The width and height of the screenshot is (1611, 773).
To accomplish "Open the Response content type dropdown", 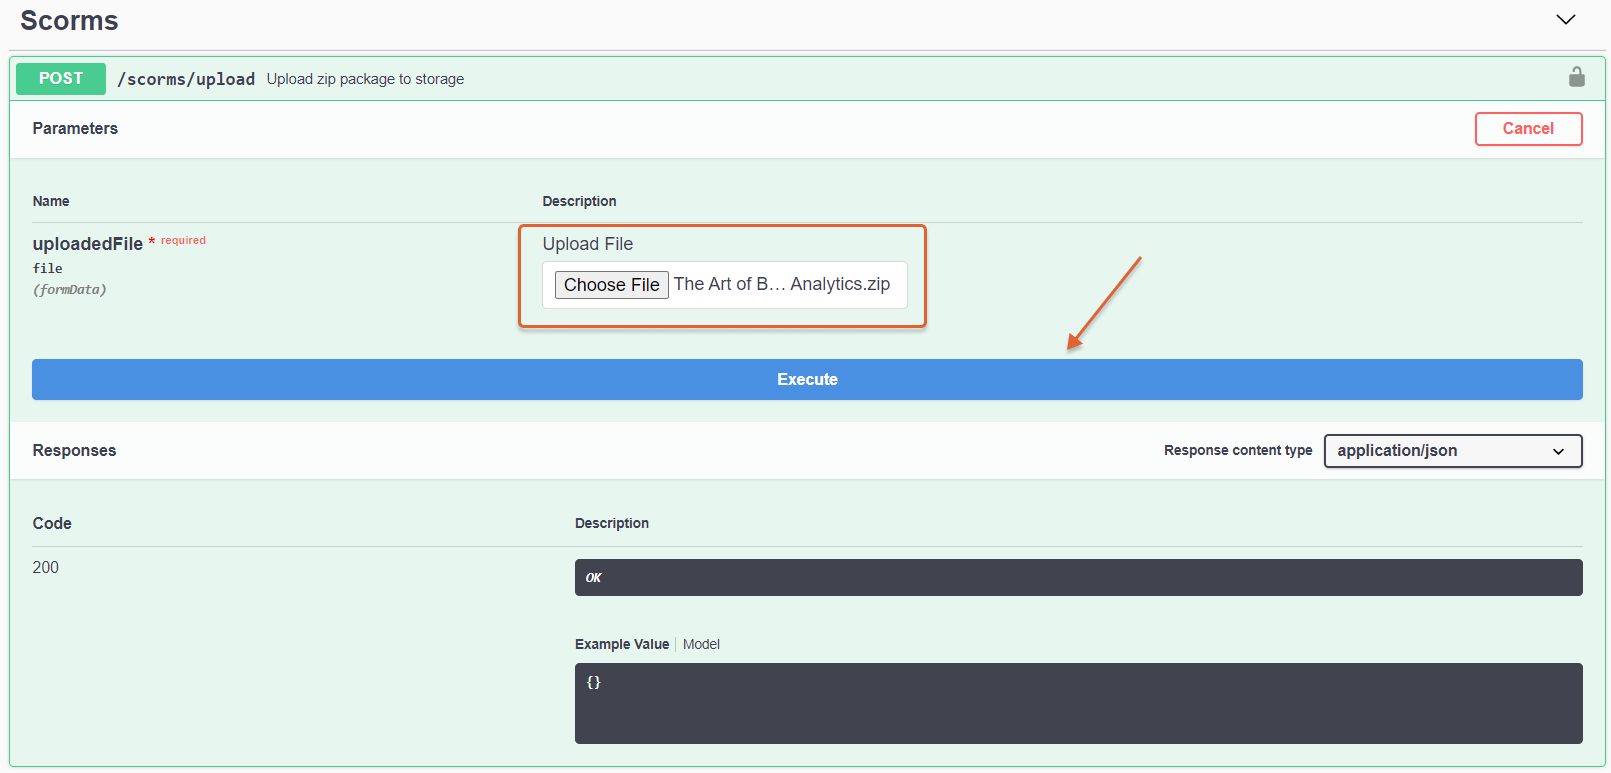I will [1452, 451].
